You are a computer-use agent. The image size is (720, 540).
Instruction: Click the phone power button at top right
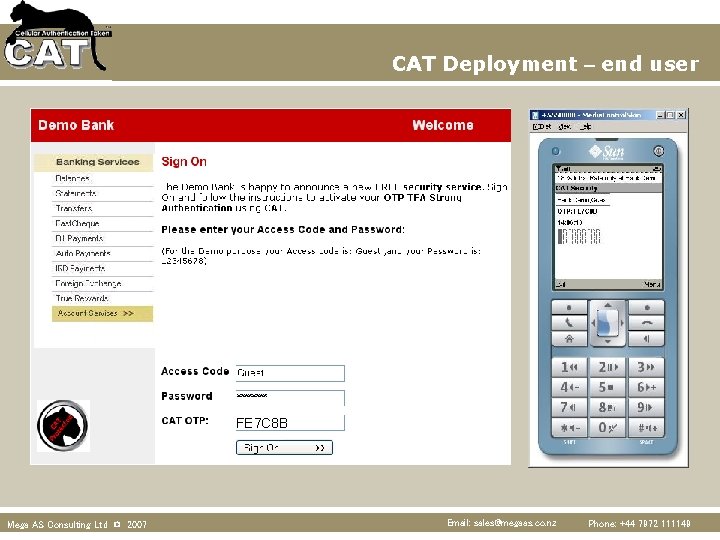tap(658, 151)
